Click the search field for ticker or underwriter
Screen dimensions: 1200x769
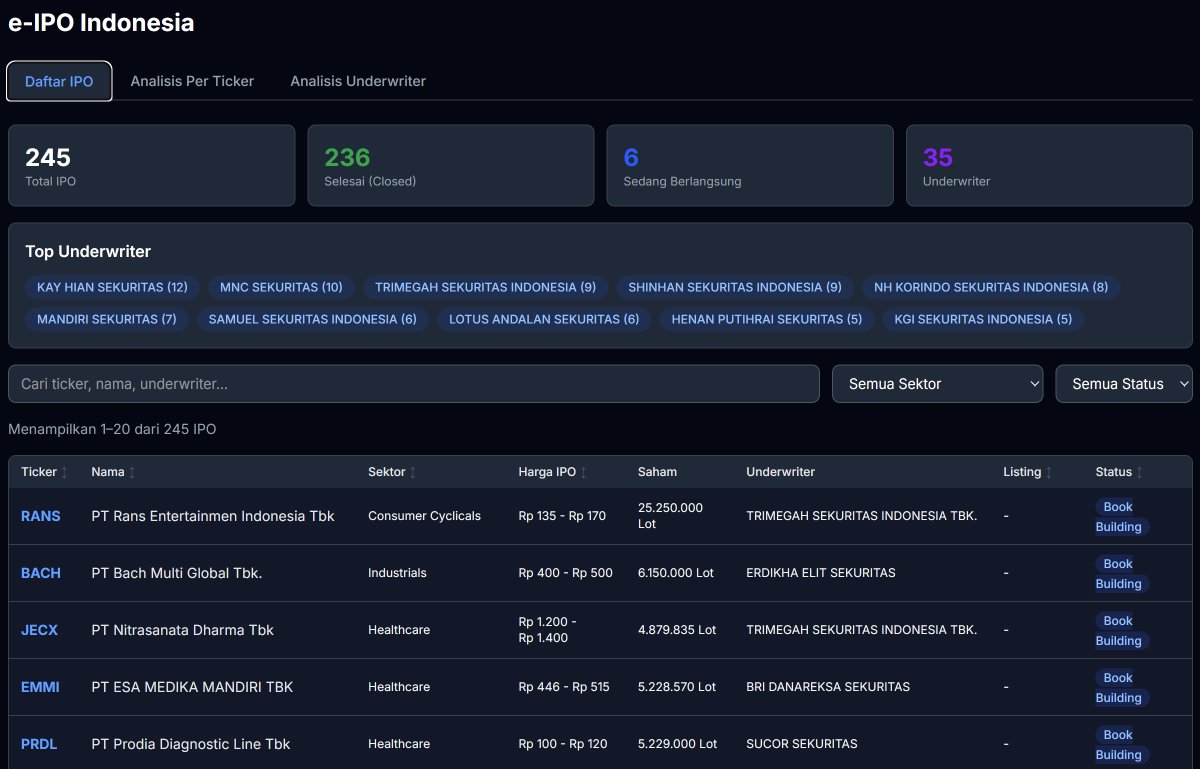(414, 384)
